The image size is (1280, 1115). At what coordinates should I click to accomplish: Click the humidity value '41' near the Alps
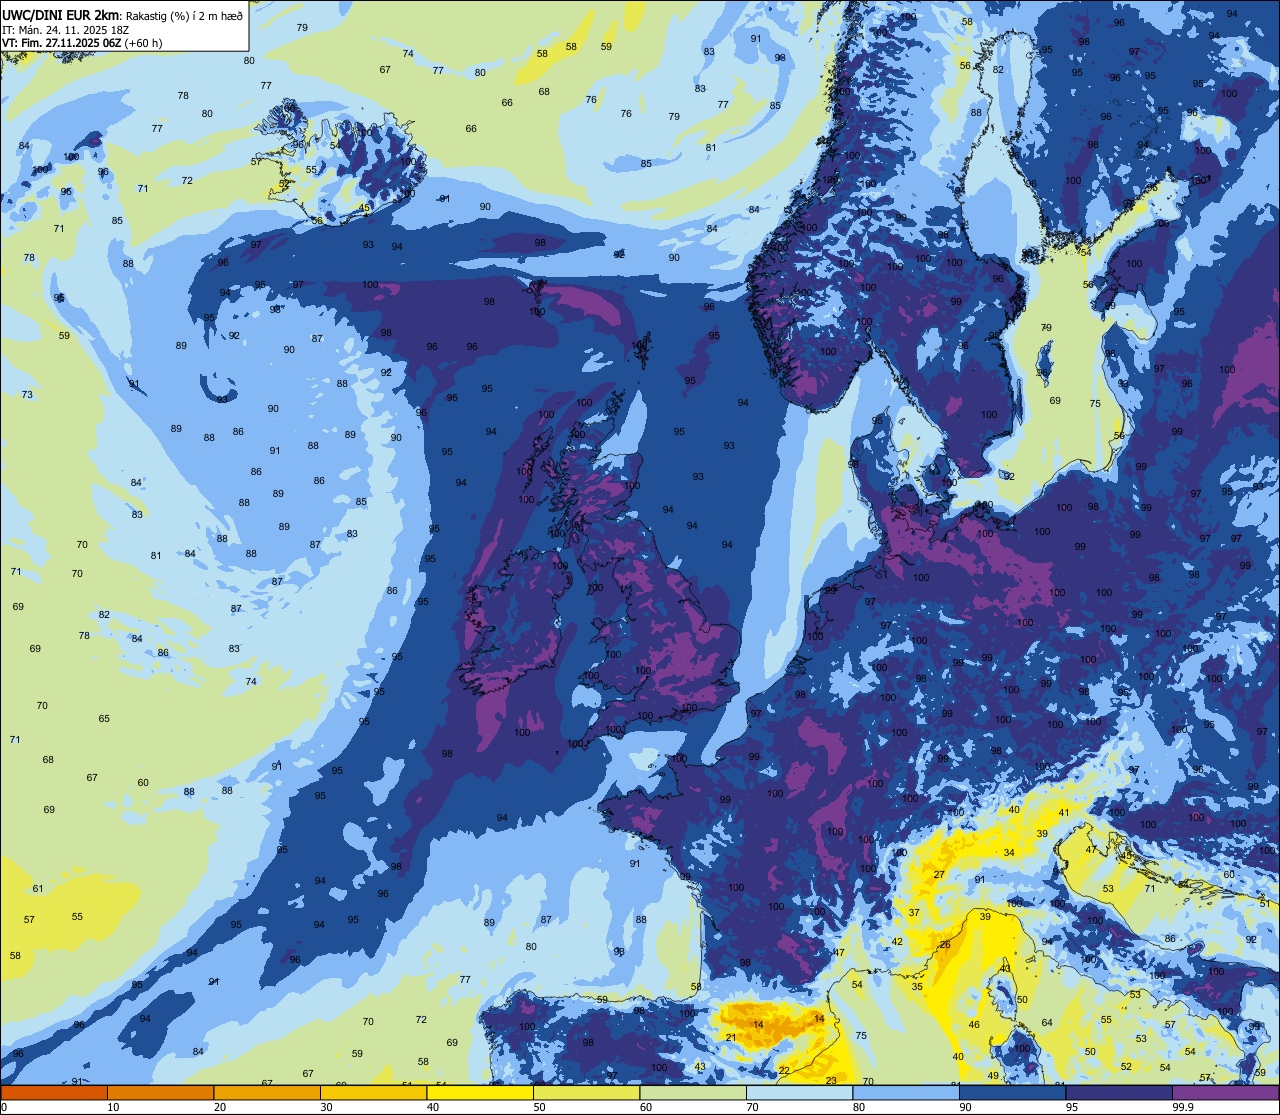pos(1064,813)
